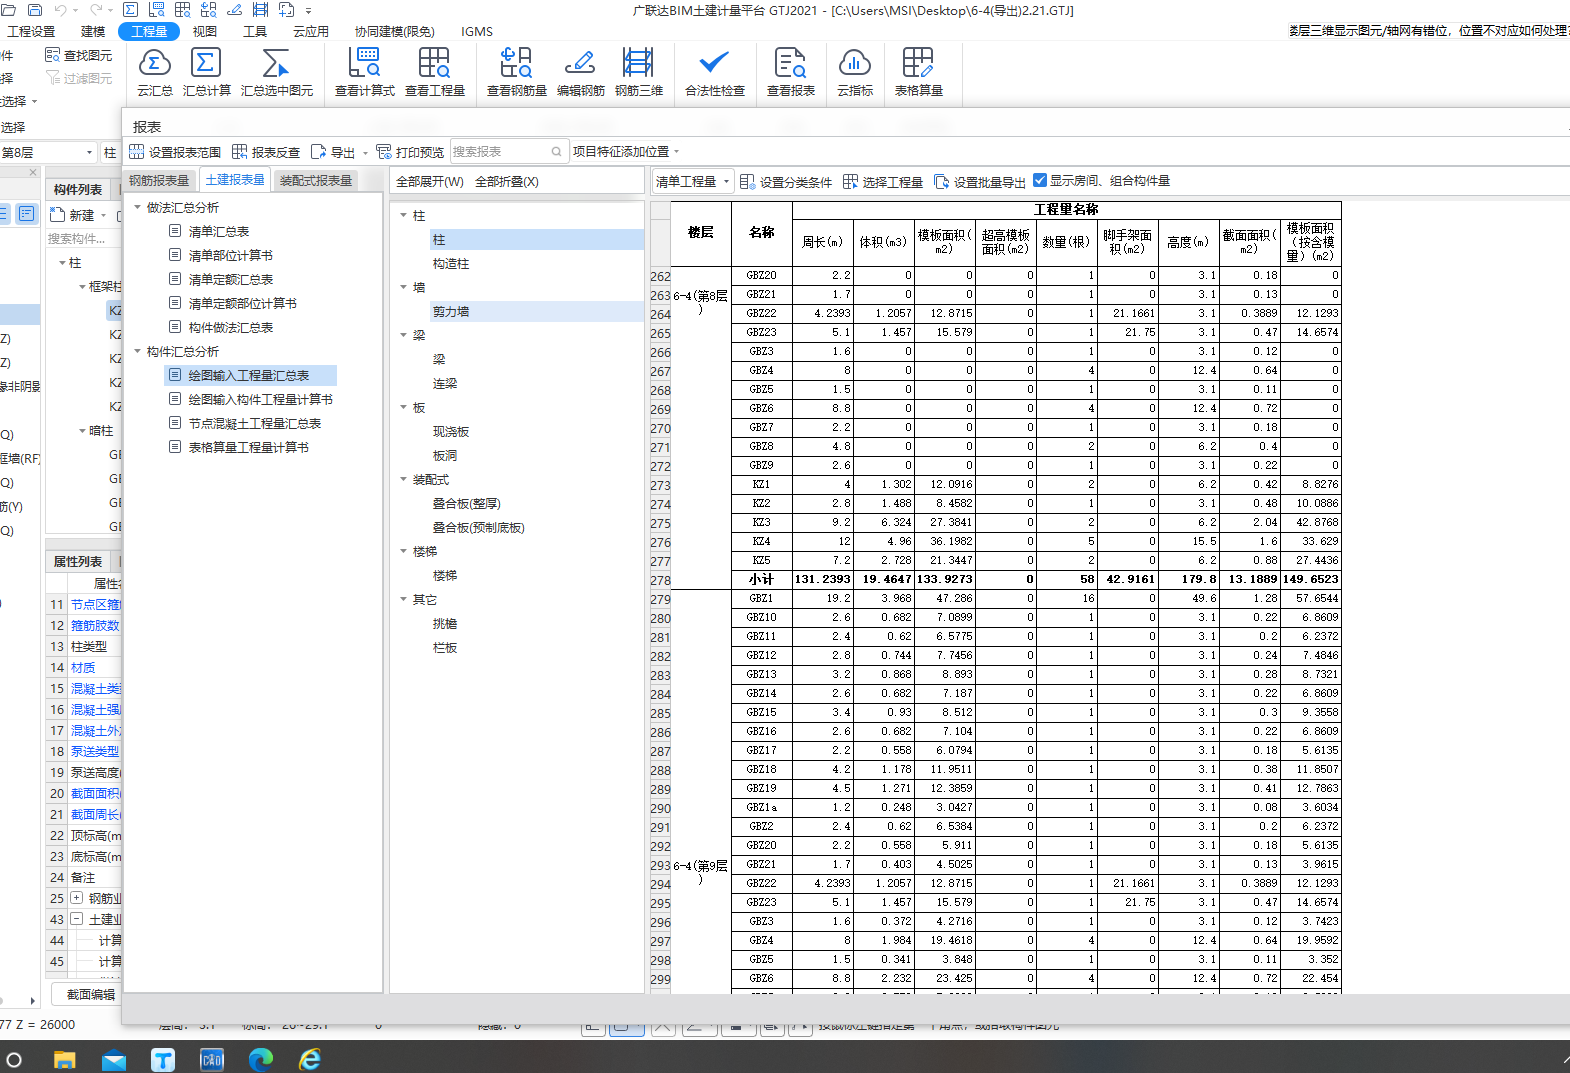Viewport: 1570px width, 1073px height.
Task: Click 截面编辑 button
Action: (x=91, y=994)
